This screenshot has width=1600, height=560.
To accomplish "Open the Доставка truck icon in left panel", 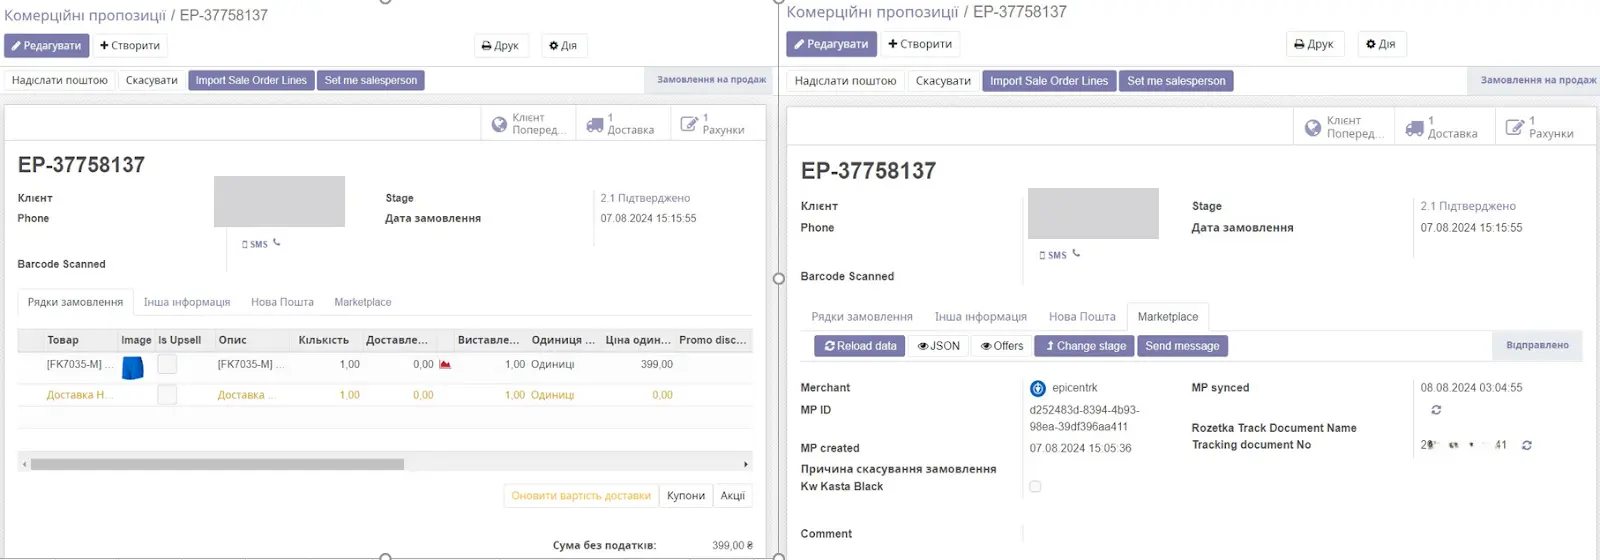I will [595, 124].
